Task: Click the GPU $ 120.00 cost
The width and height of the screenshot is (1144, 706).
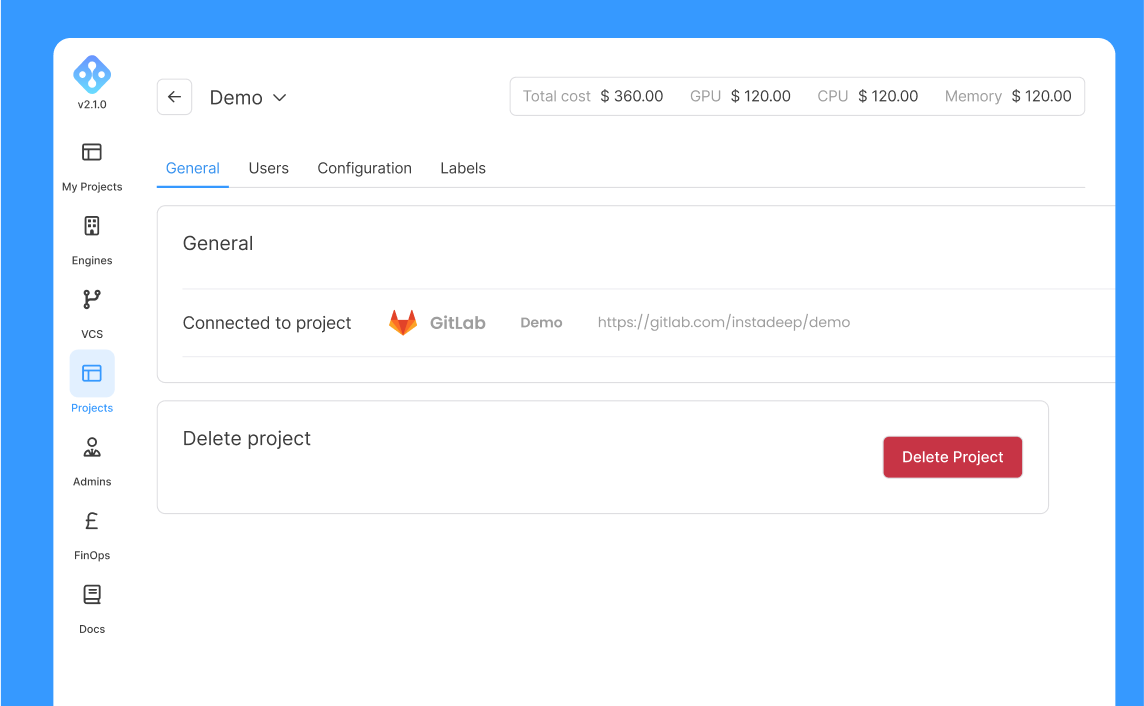Action: (x=761, y=96)
